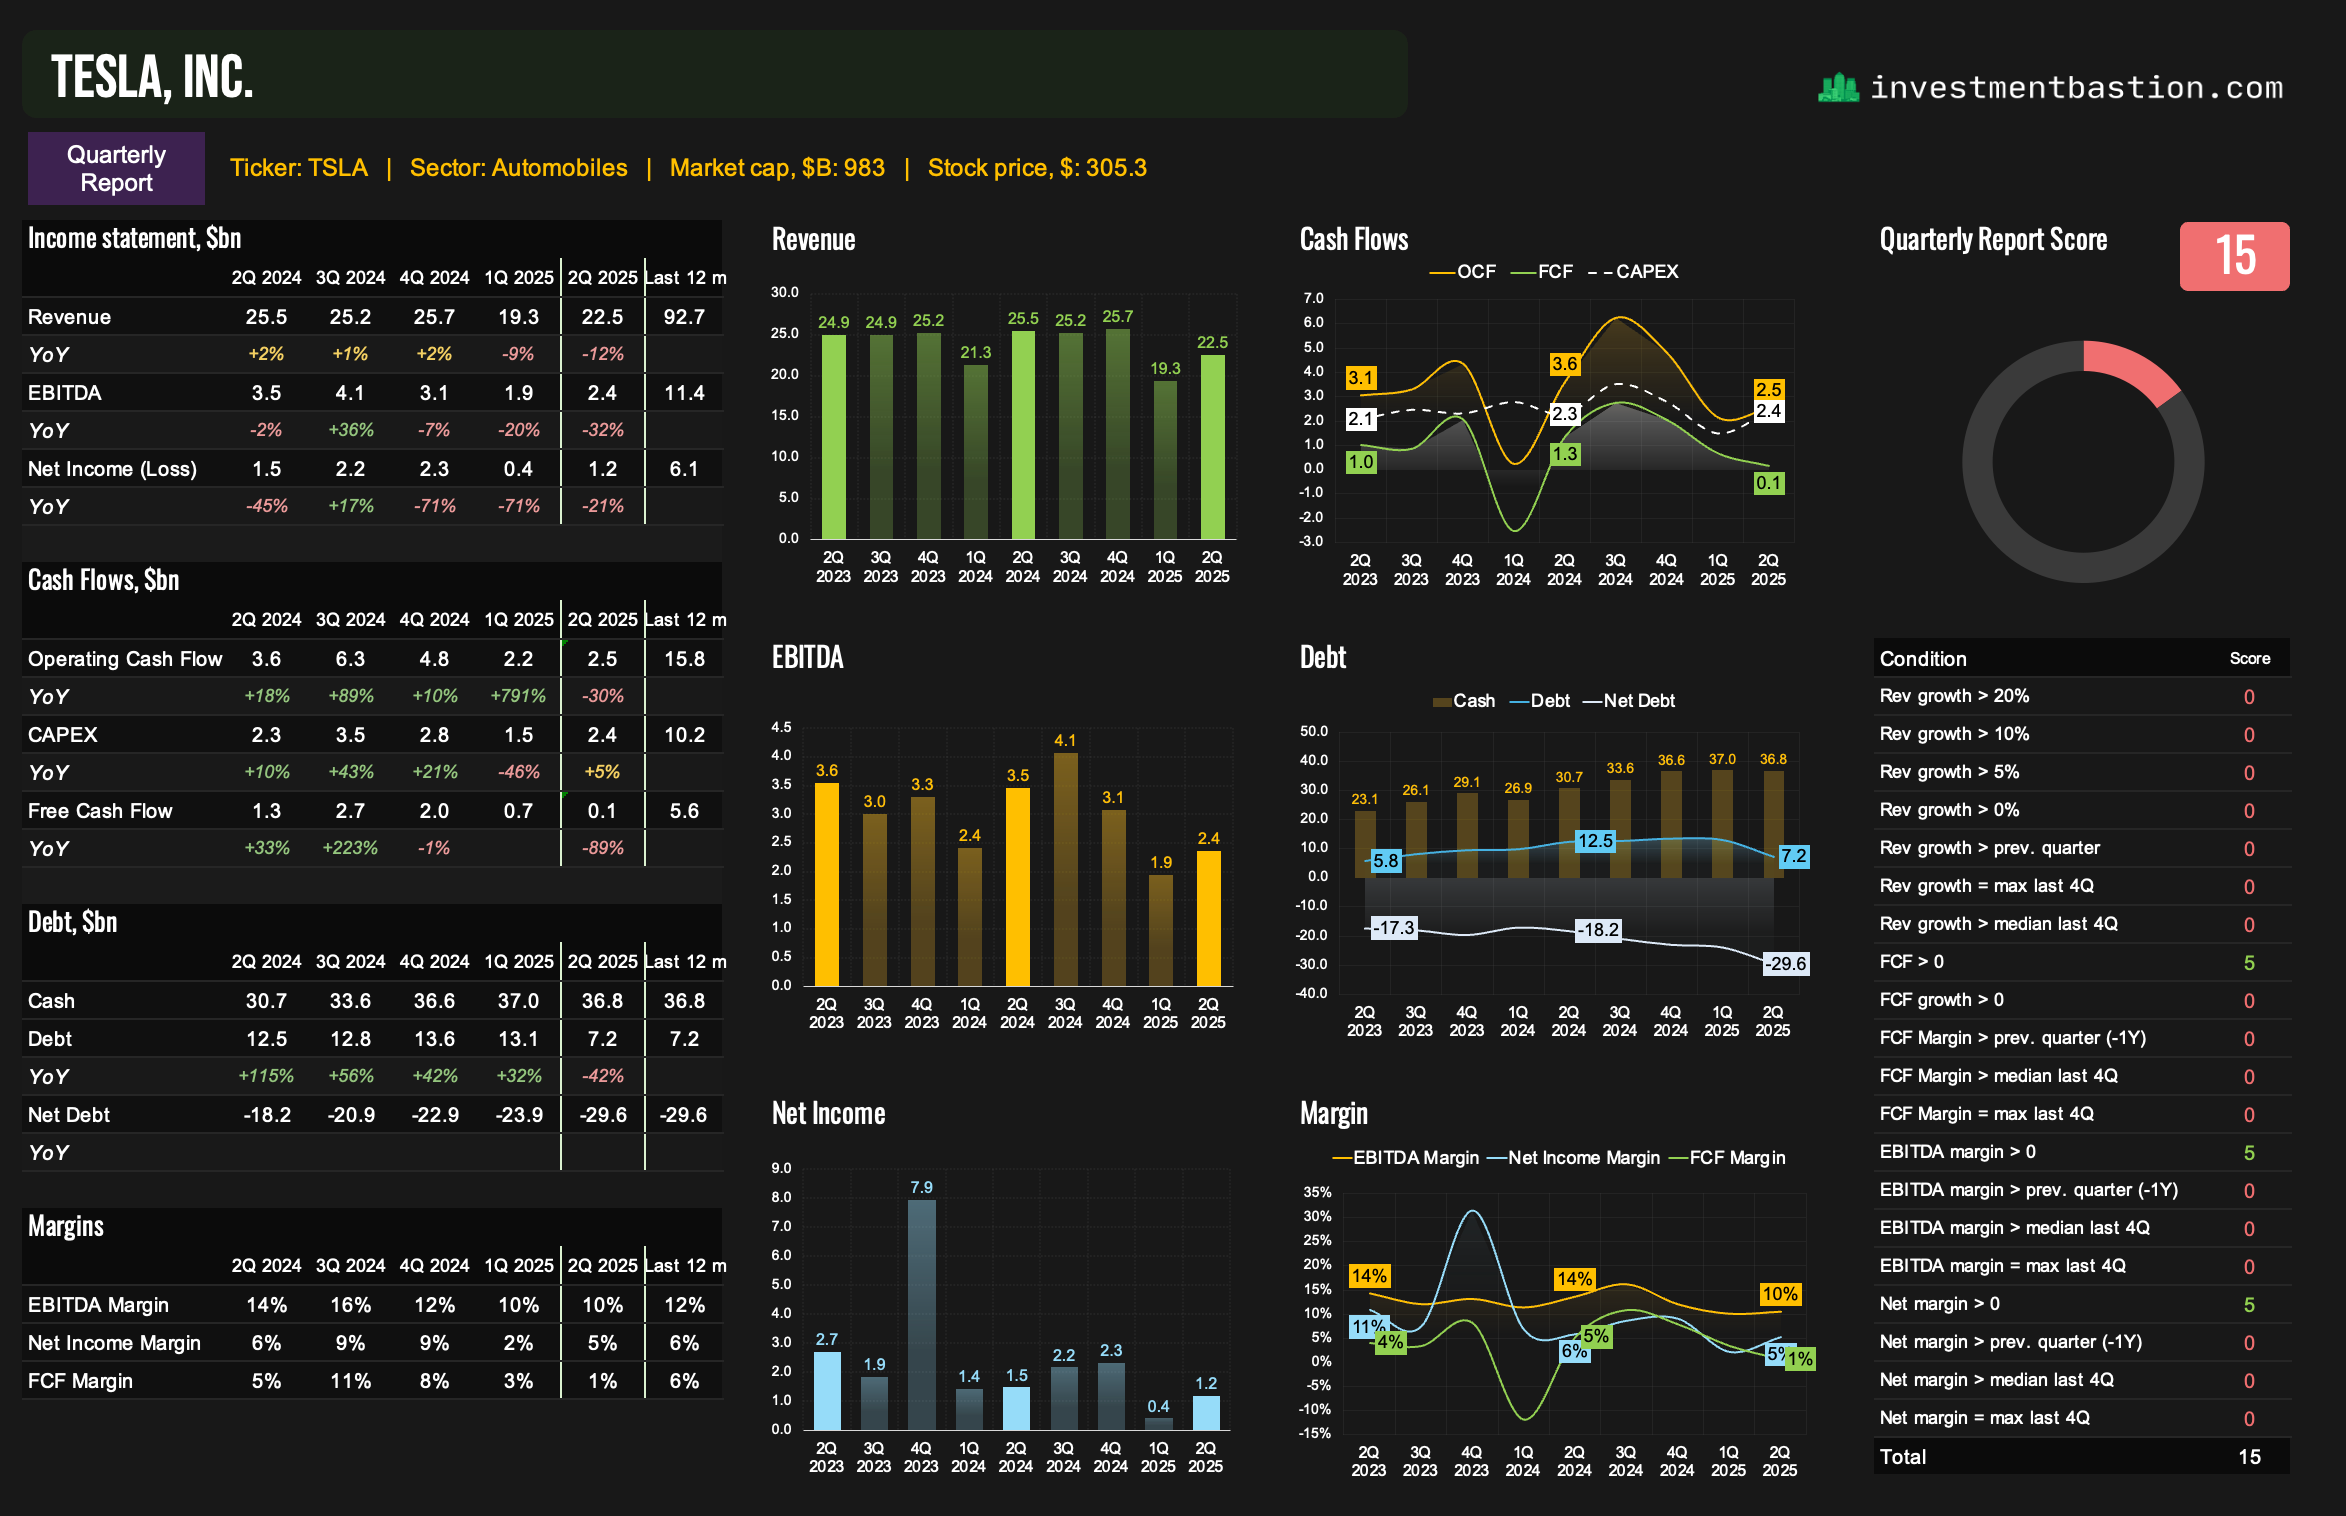The image size is (2346, 1516).
Task: Click the investmentbastion green buildings logo icon
Action: (x=1838, y=88)
